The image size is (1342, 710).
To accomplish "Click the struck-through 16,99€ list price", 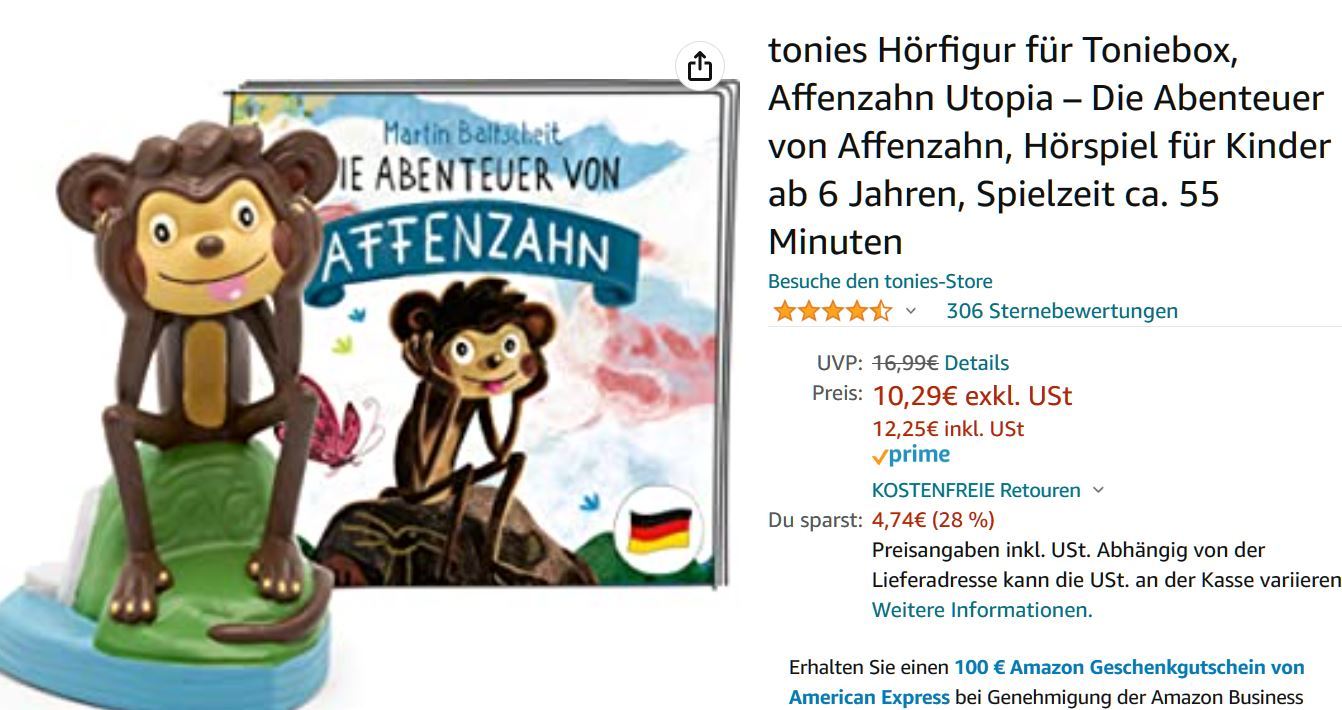I will [x=905, y=363].
